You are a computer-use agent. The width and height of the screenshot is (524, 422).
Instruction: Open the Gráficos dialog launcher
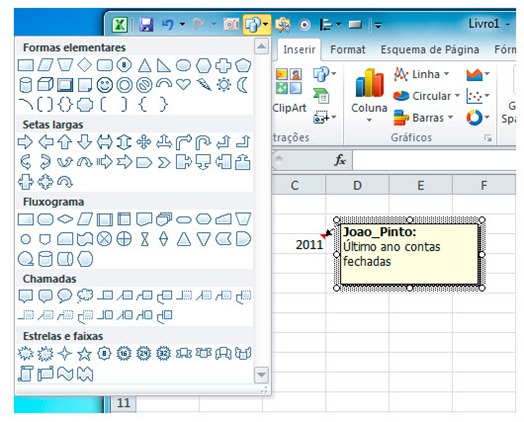click(488, 138)
